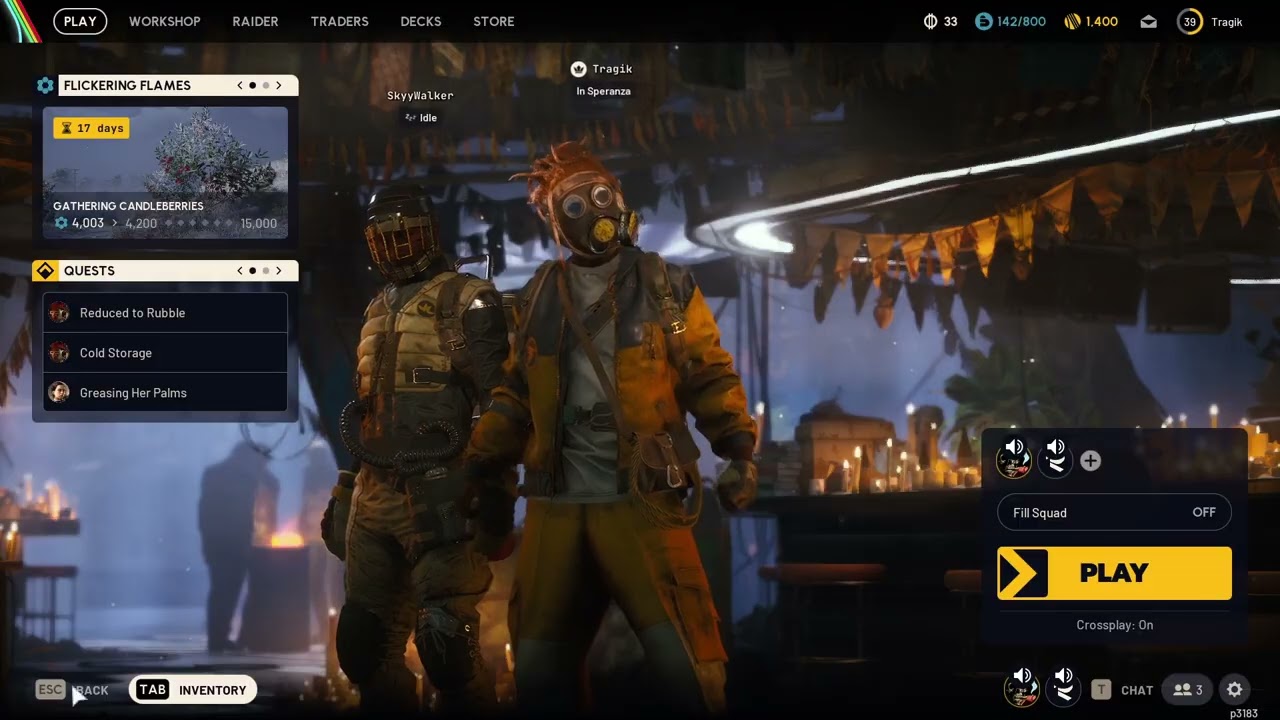The height and width of the screenshot is (720, 1280).
Task: Open the Gathering Candleberries event card
Action: point(165,173)
